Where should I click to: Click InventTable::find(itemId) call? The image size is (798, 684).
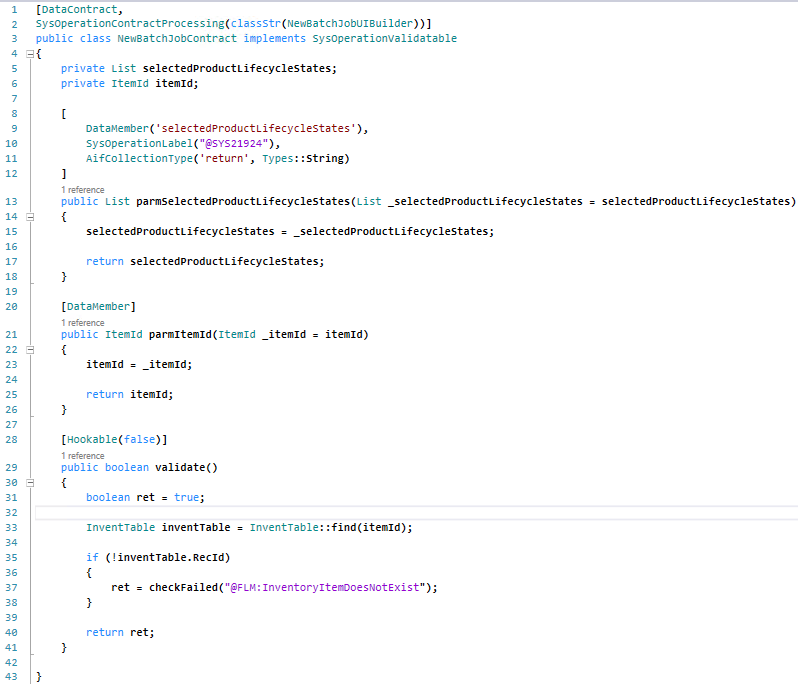(328, 527)
